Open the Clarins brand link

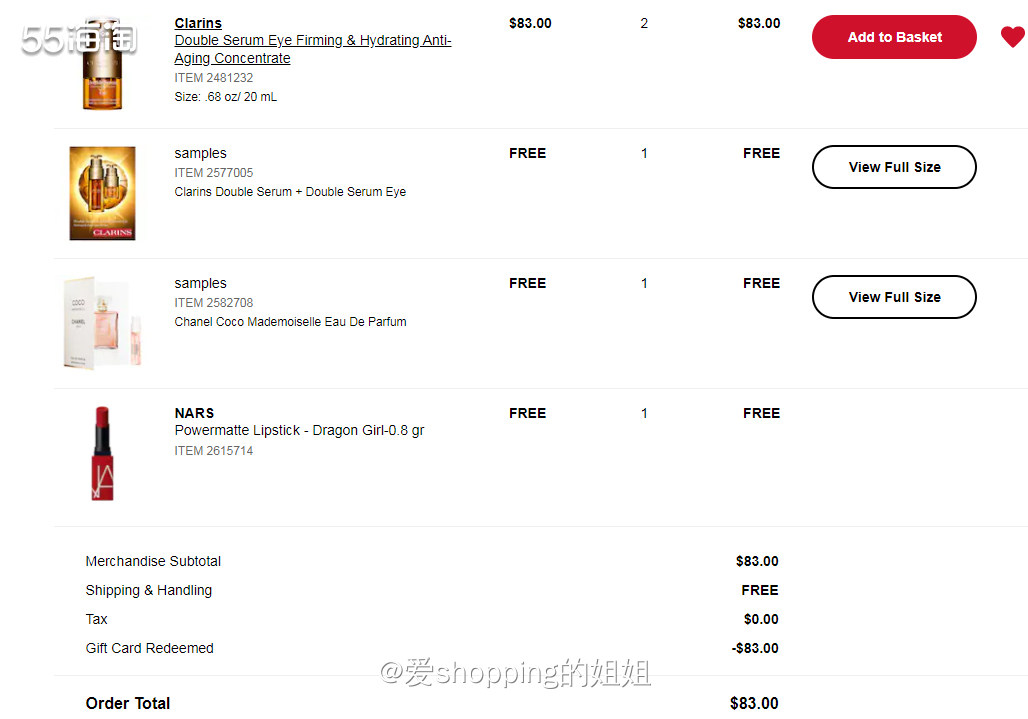coord(197,23)
